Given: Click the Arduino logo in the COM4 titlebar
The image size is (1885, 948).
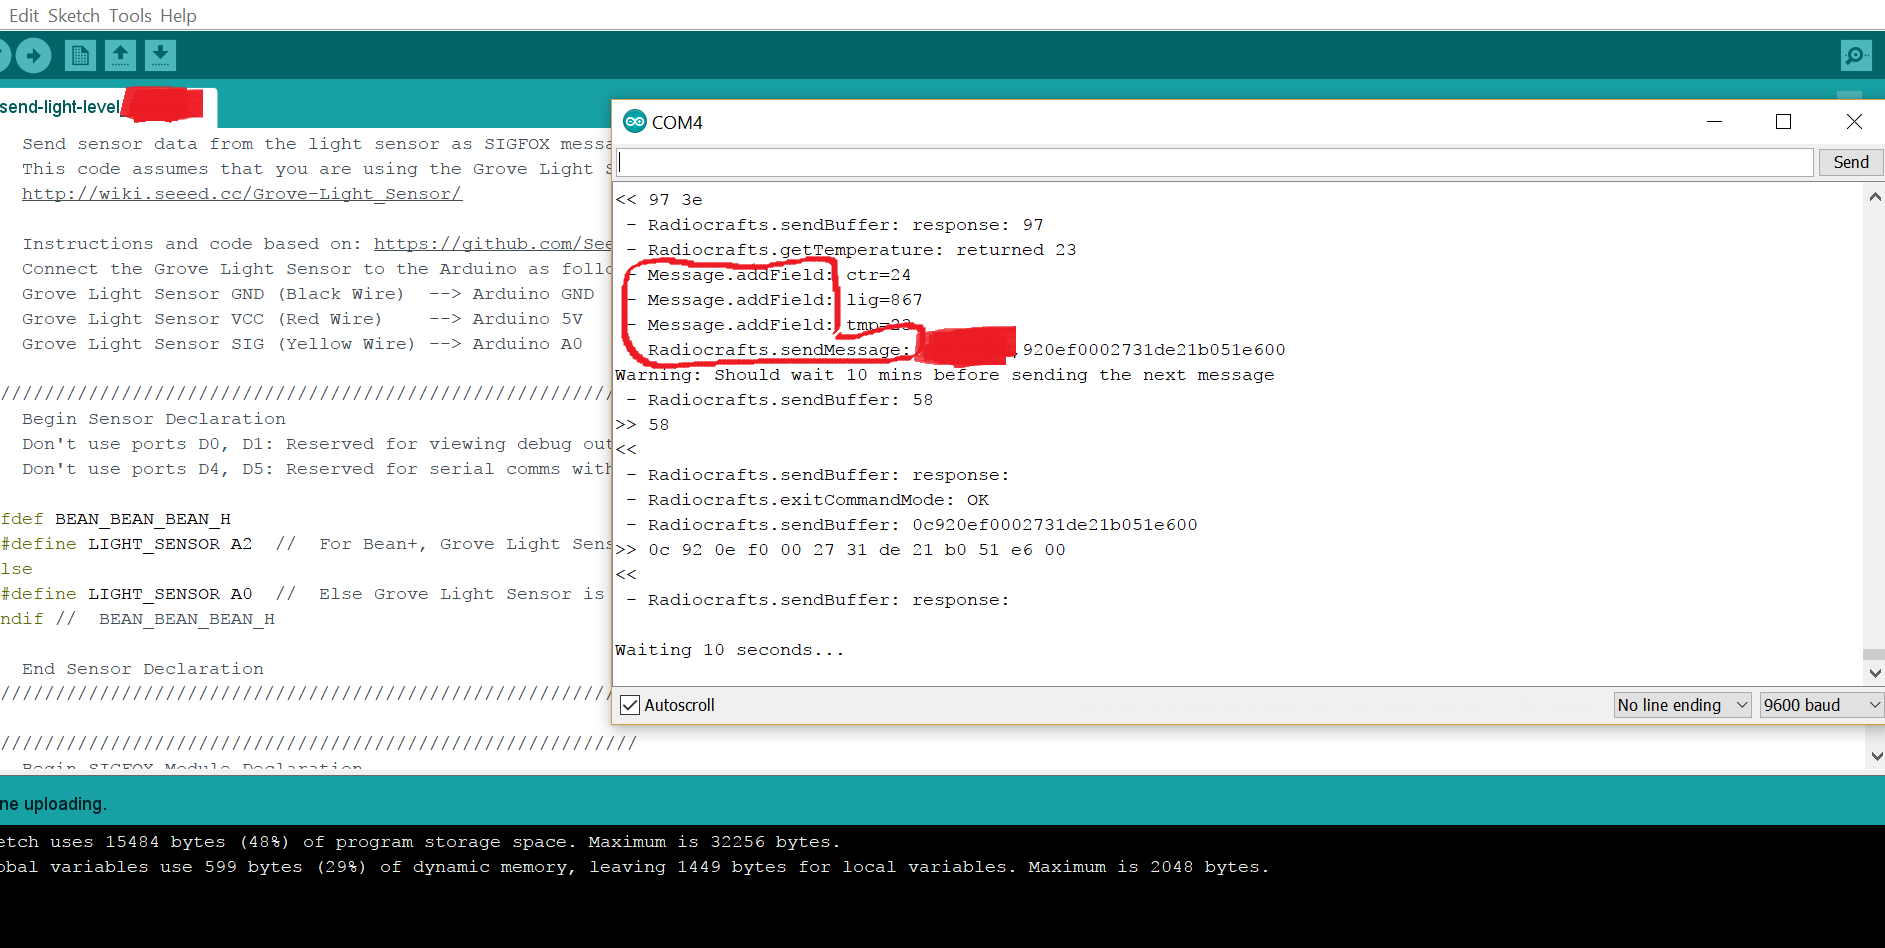Looking at the screenshot, I should pyautogui.click(x=635, y=121).
